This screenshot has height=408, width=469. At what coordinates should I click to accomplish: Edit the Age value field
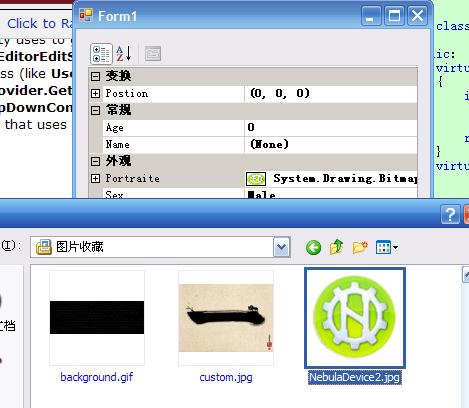331,127
